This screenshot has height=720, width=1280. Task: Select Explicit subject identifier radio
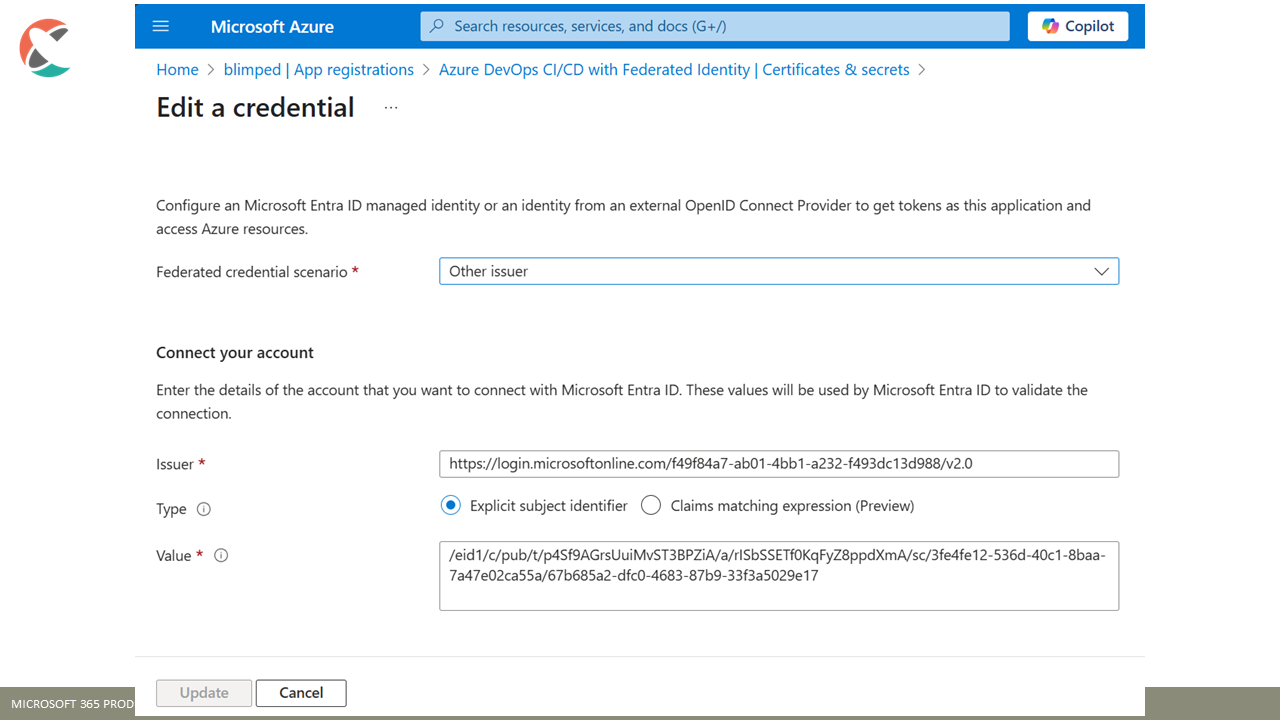[x=451, y=506]
